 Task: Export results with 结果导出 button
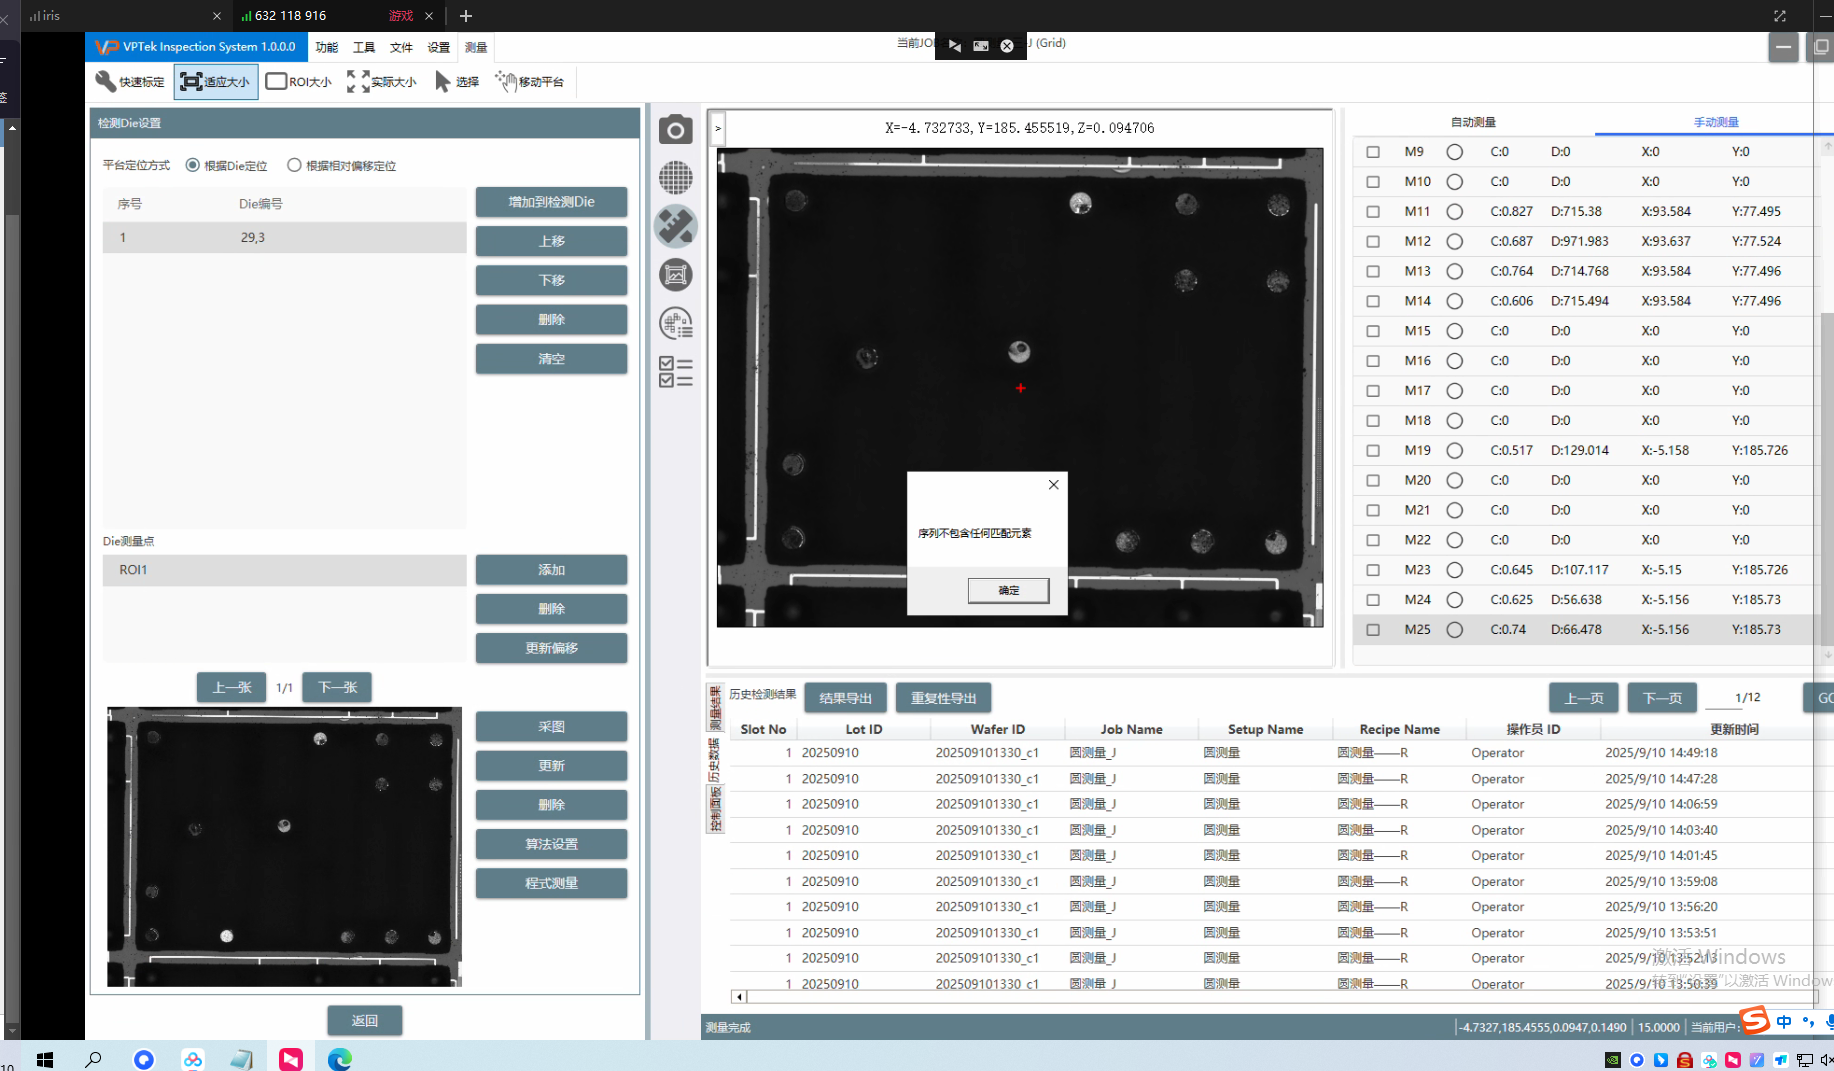click(845, 698)
